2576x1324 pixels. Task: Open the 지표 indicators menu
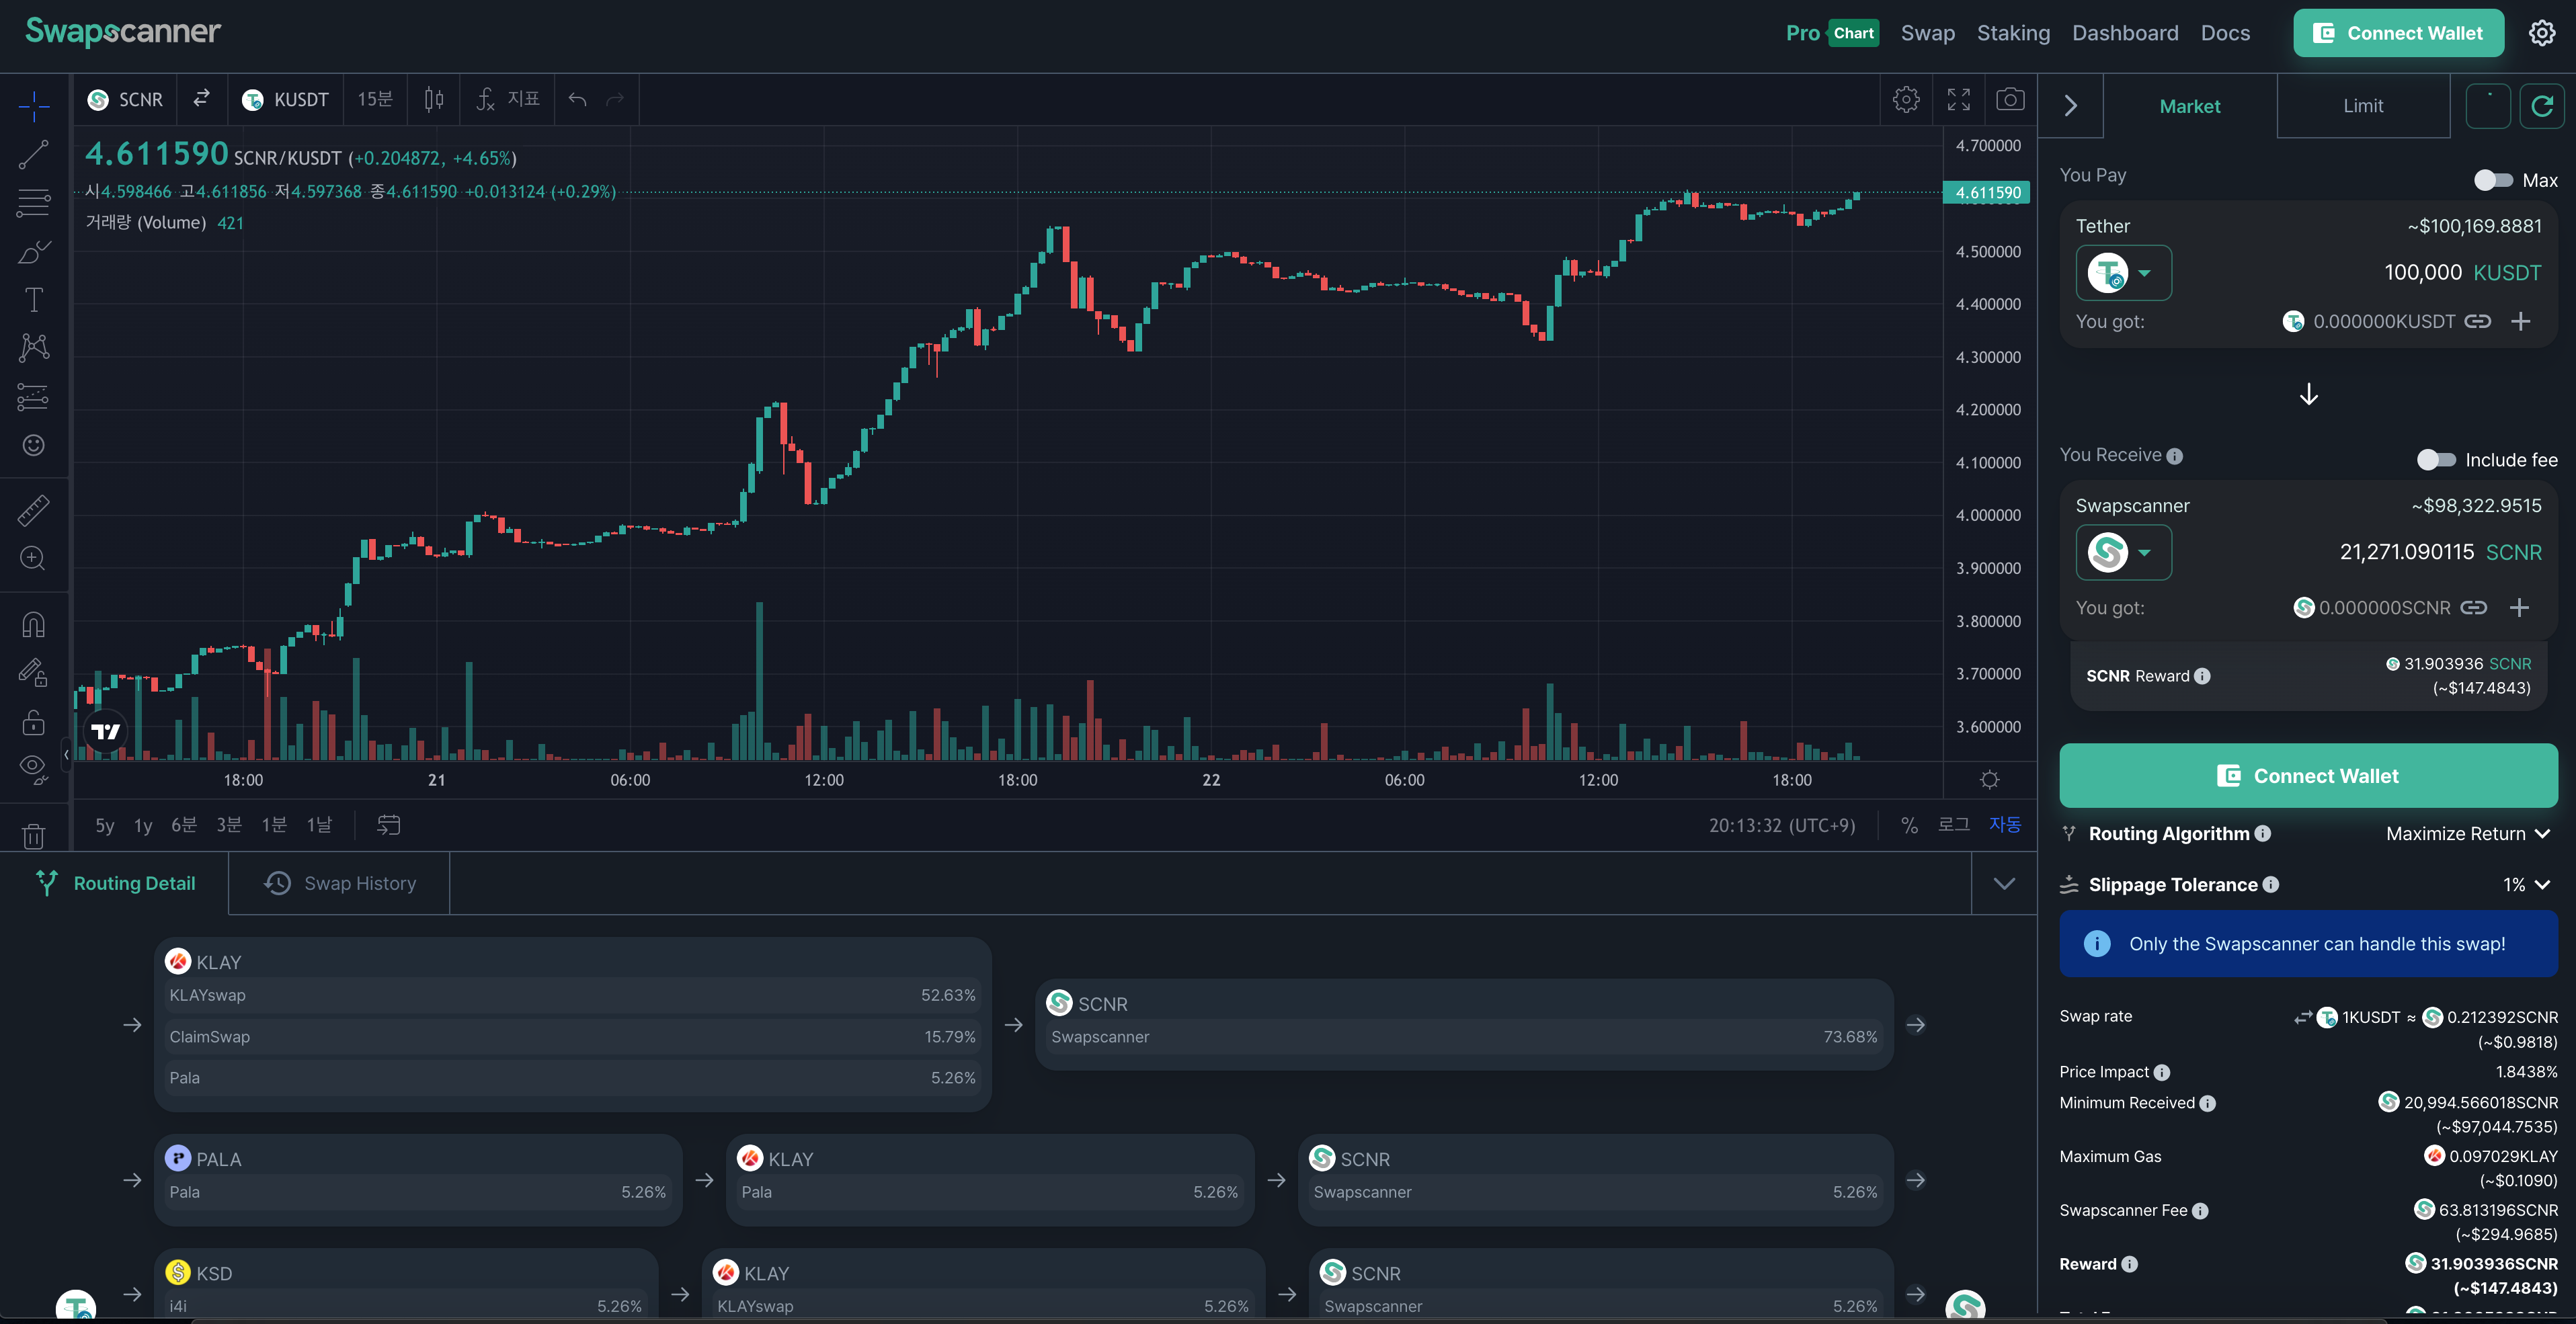(x=508, y=99)
